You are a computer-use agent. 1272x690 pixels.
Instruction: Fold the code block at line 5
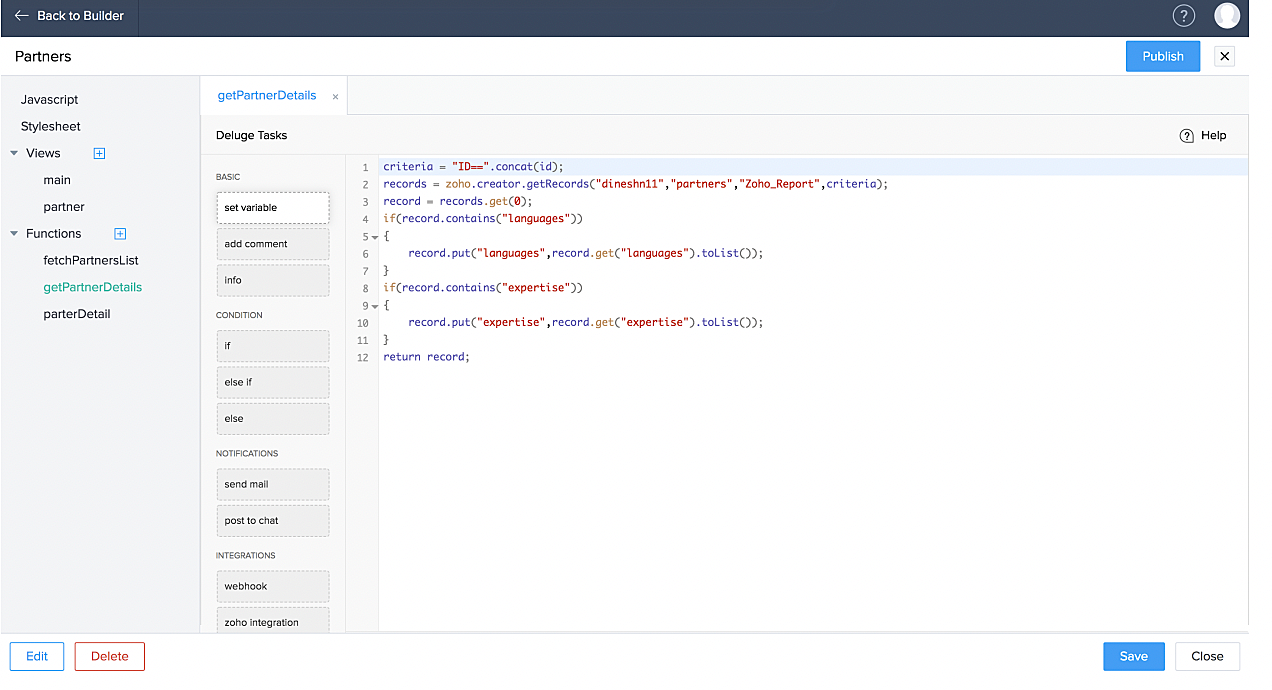[375, 237]
